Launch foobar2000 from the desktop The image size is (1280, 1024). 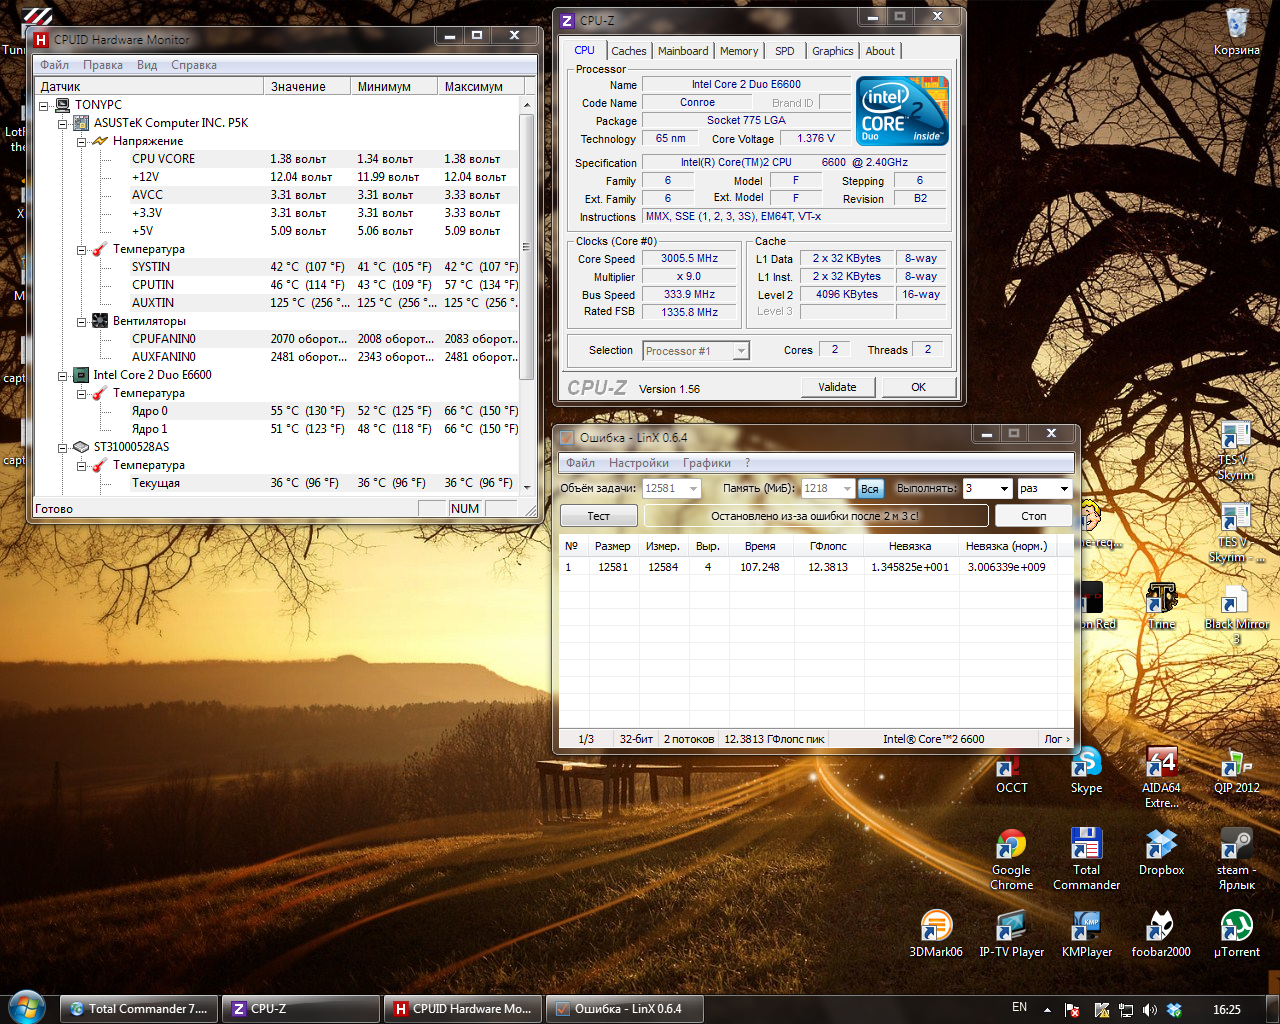click(x=1160, y=926)
